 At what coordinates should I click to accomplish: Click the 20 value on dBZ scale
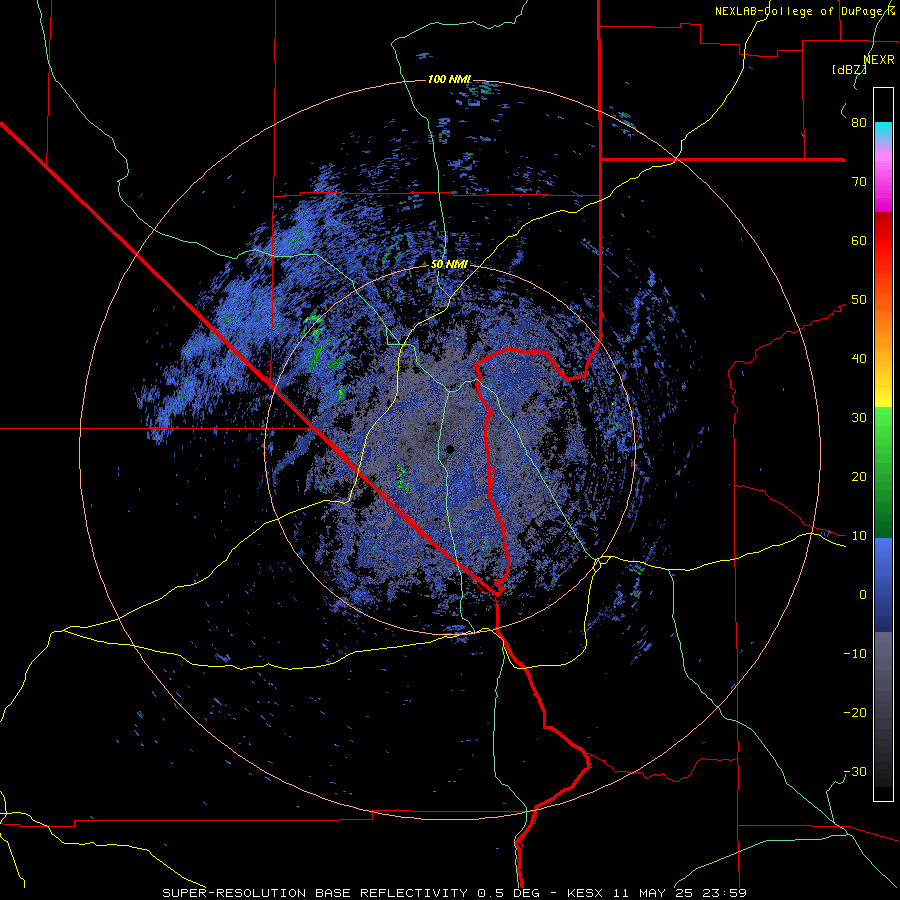click(x=859, y=476)
